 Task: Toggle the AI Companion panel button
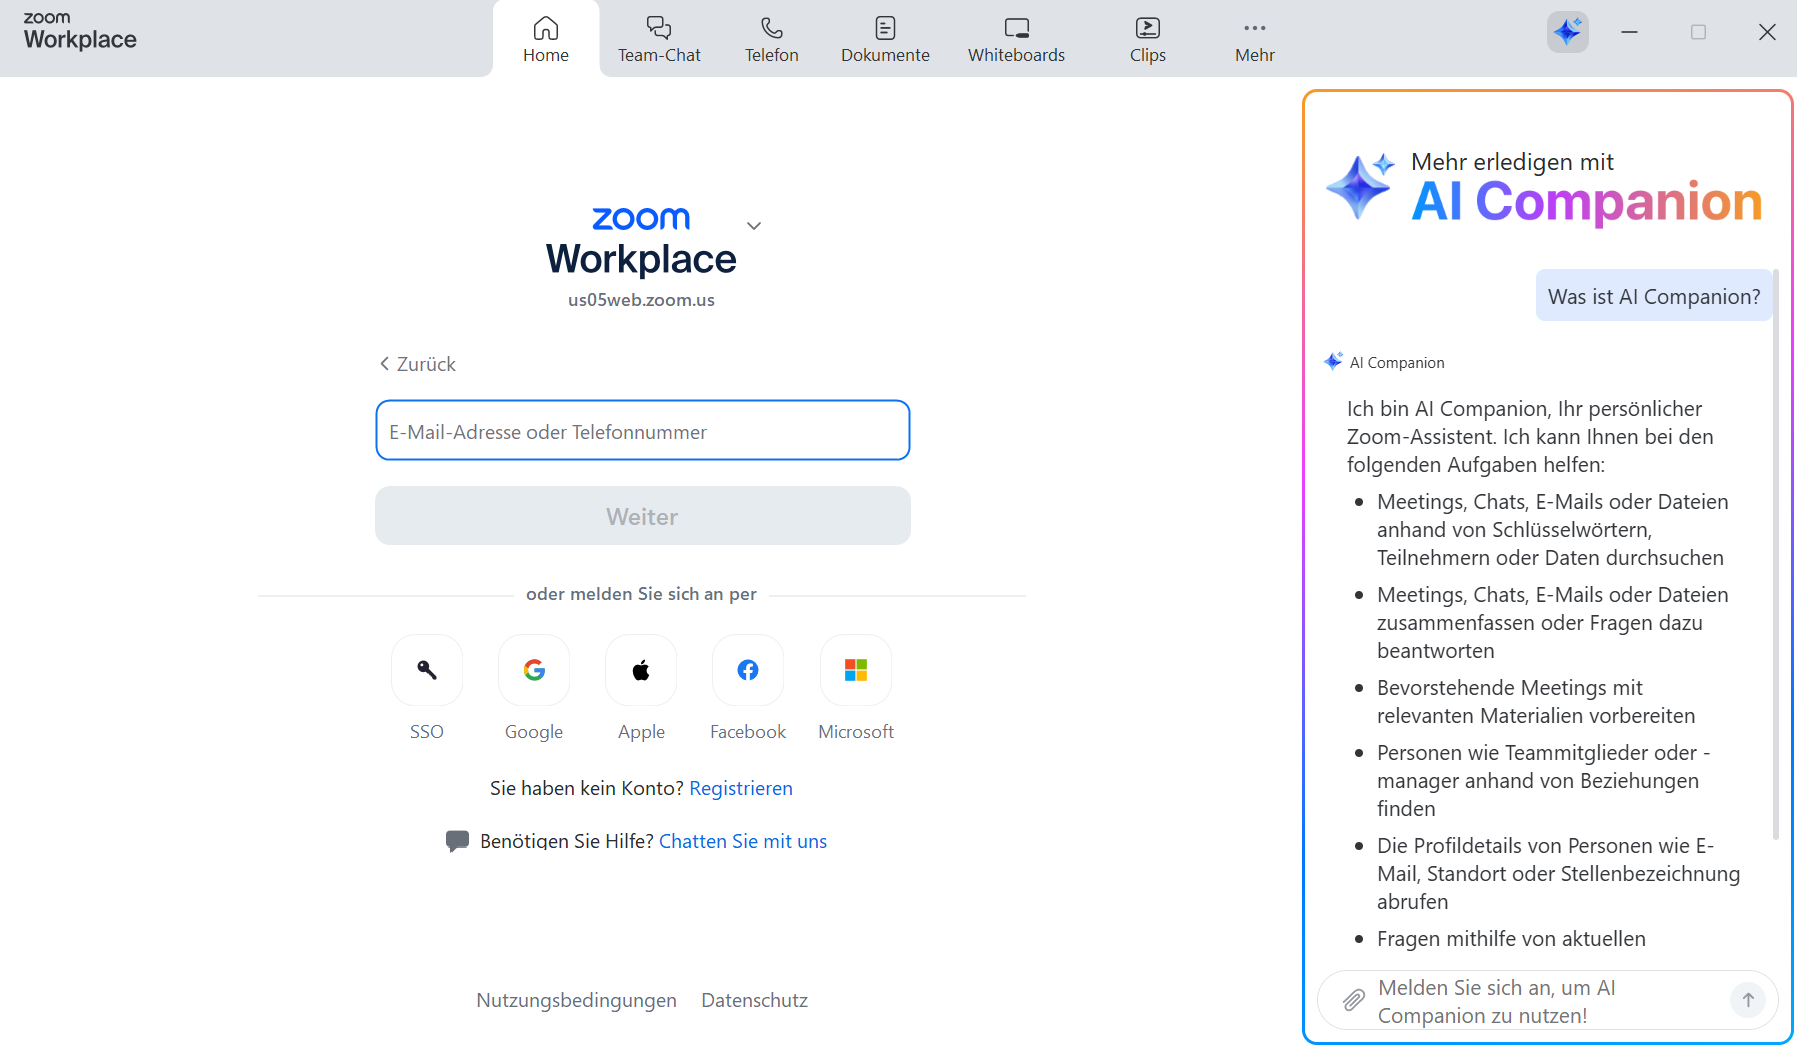[x=1567, y=32]
